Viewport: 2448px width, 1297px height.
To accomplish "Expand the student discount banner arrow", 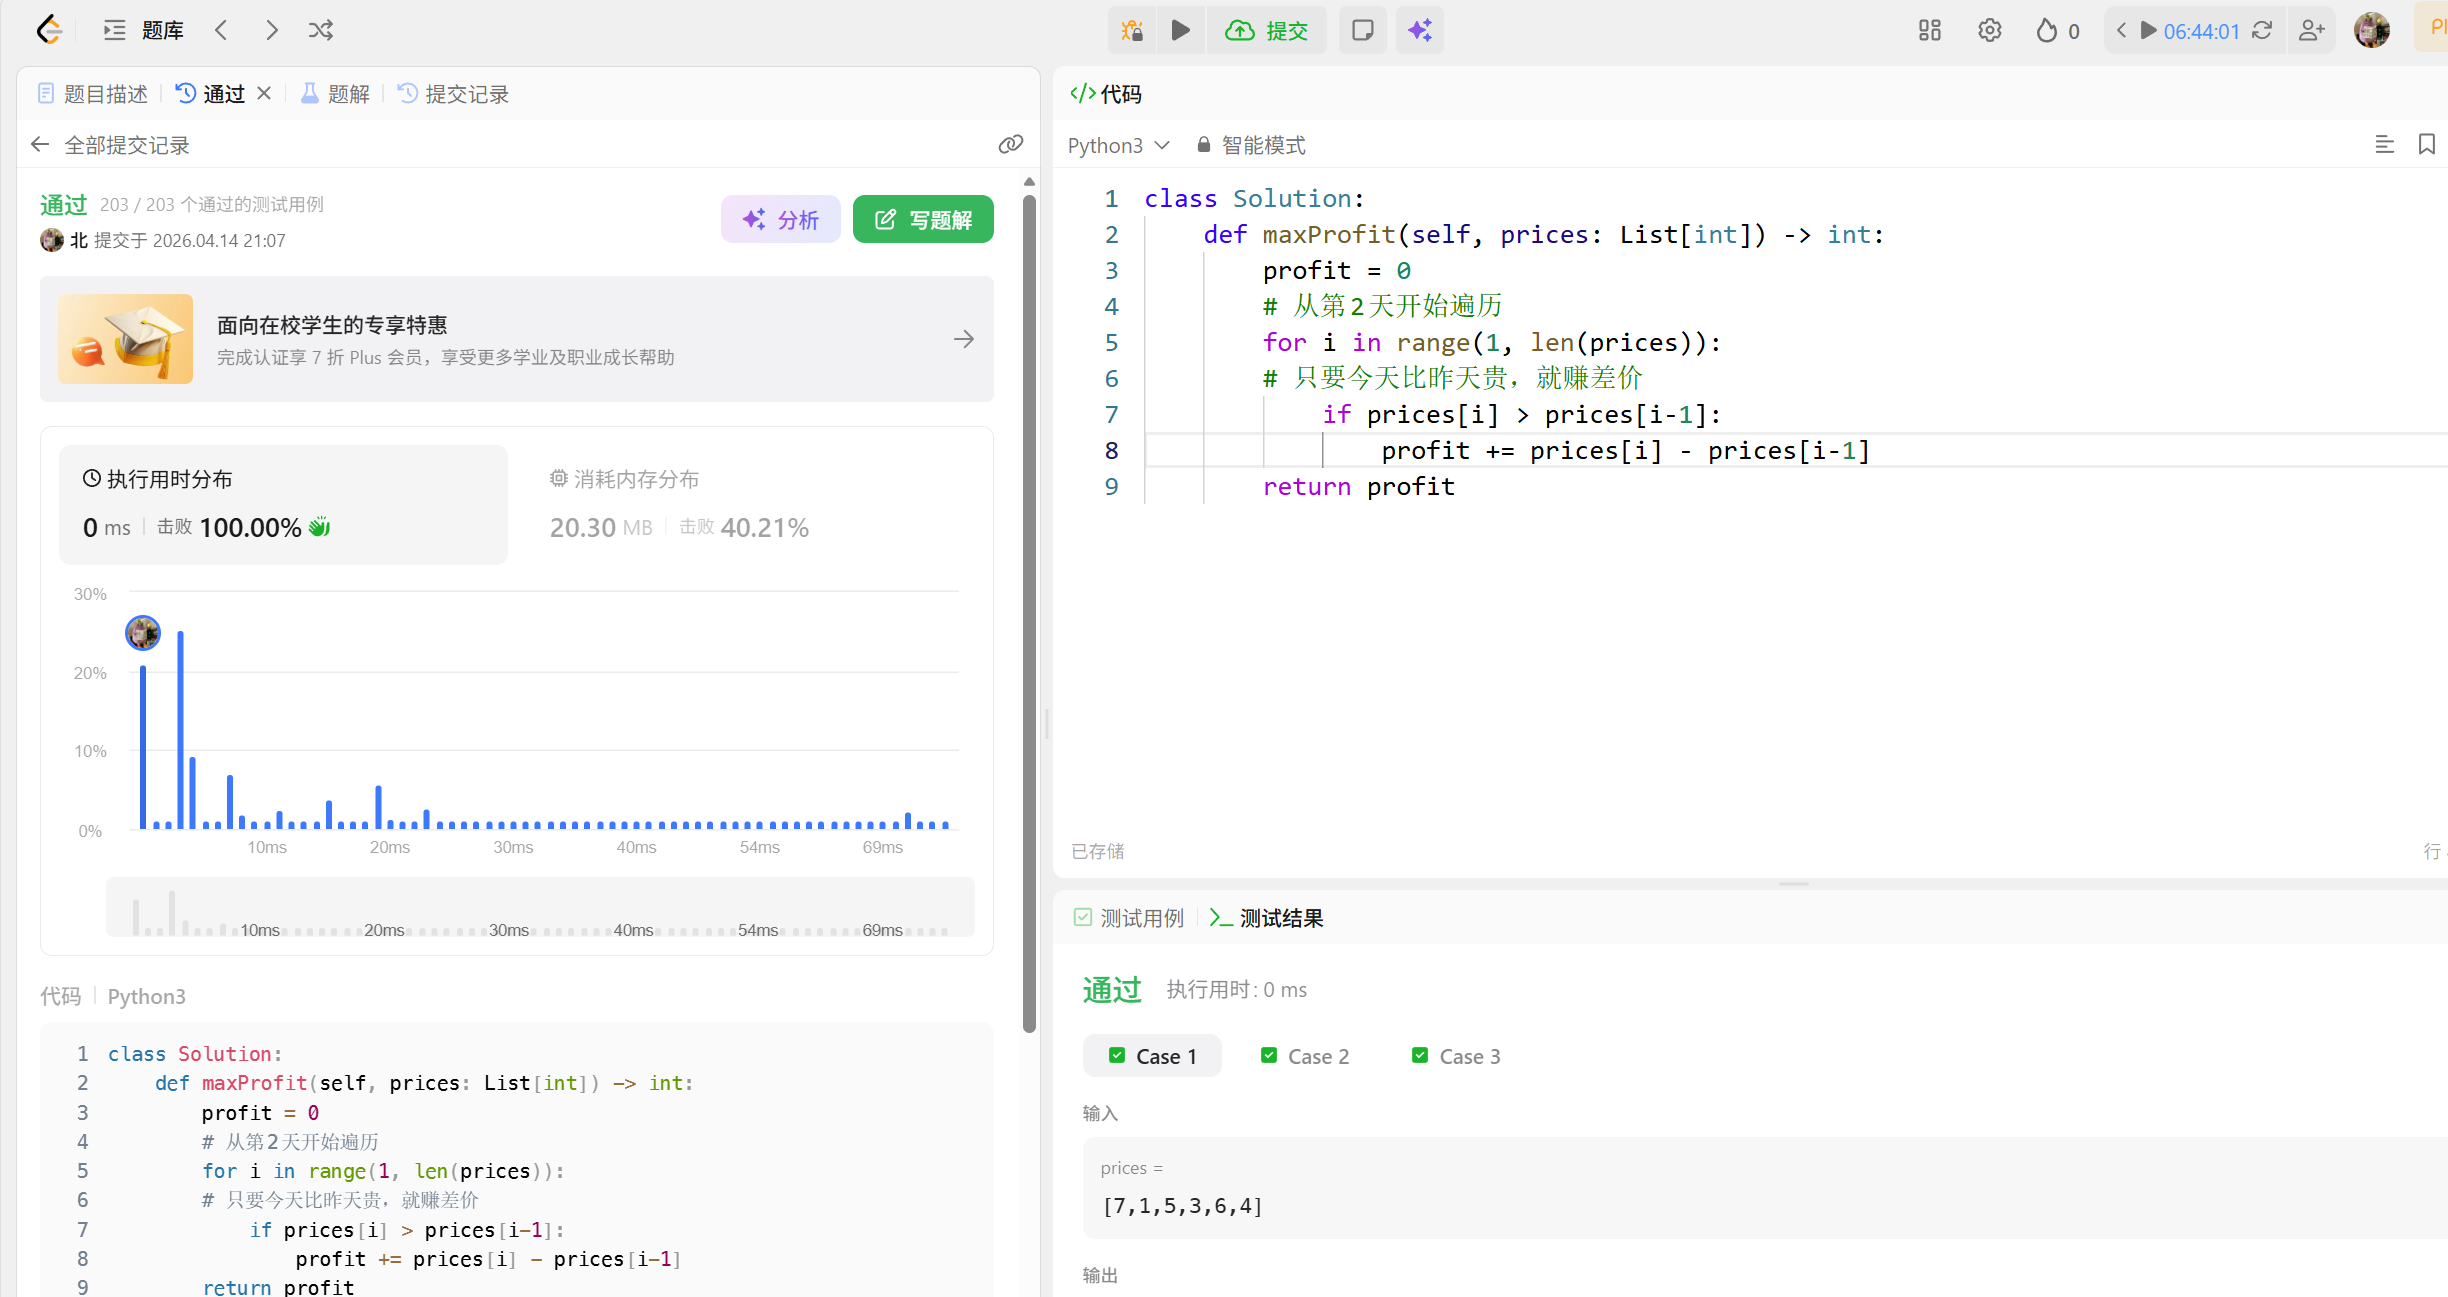I will coord(963,339).
